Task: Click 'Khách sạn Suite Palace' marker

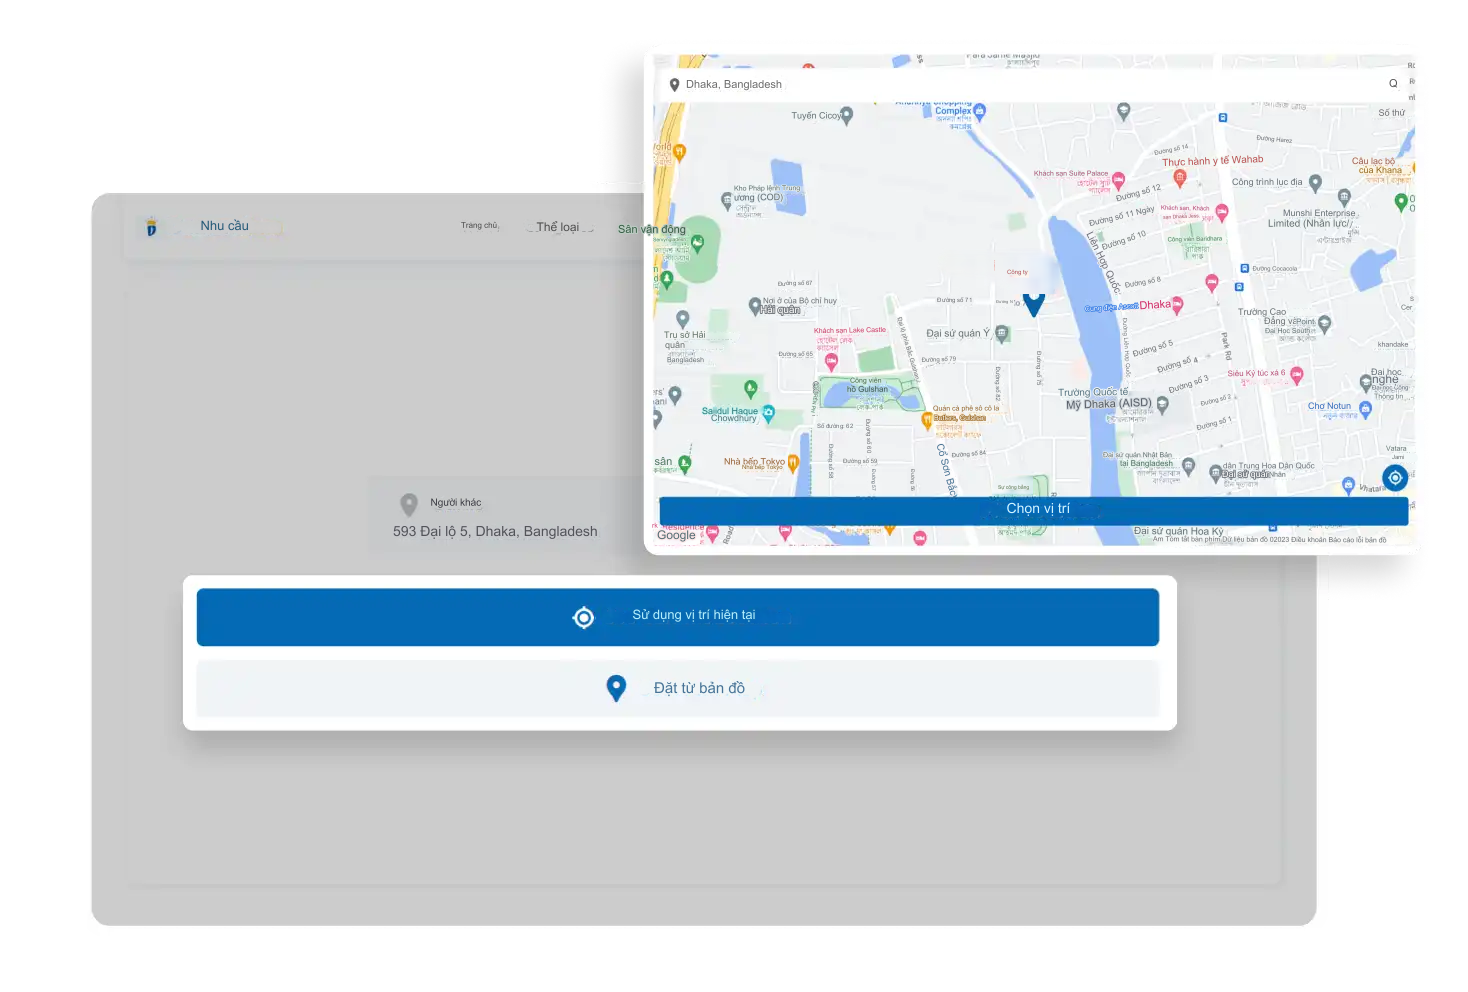Action: click(1118, 180)
